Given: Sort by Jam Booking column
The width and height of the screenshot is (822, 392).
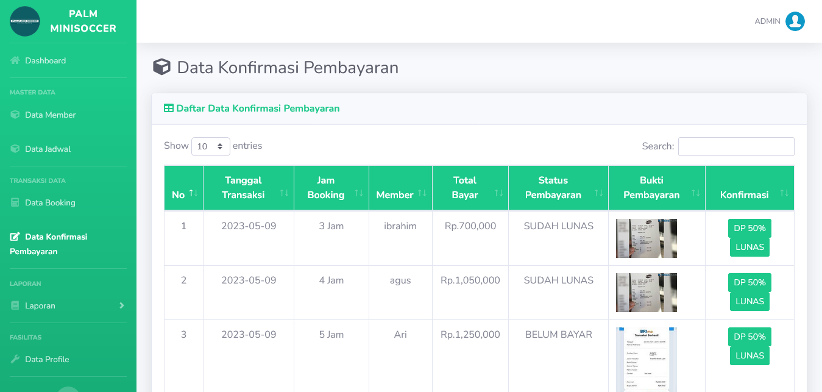Looking at the screenshot, I should (331, 188).
